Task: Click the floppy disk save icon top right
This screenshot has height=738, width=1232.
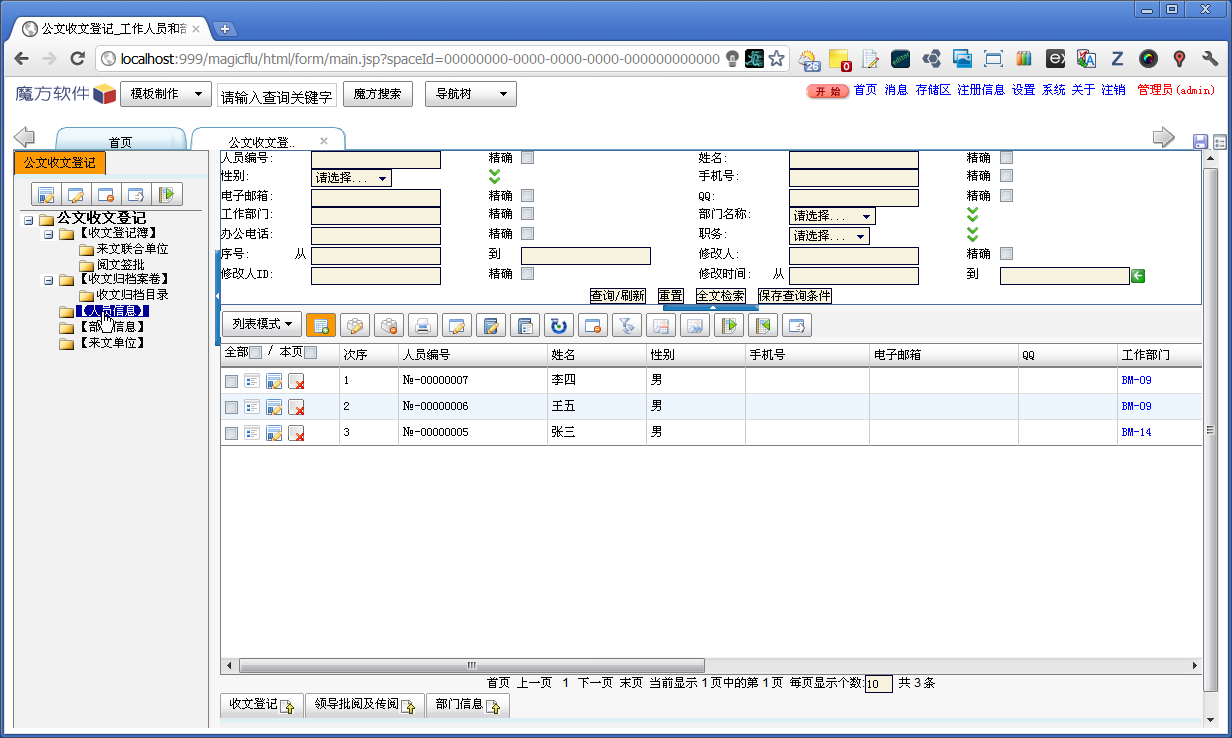Action: 1201,142
